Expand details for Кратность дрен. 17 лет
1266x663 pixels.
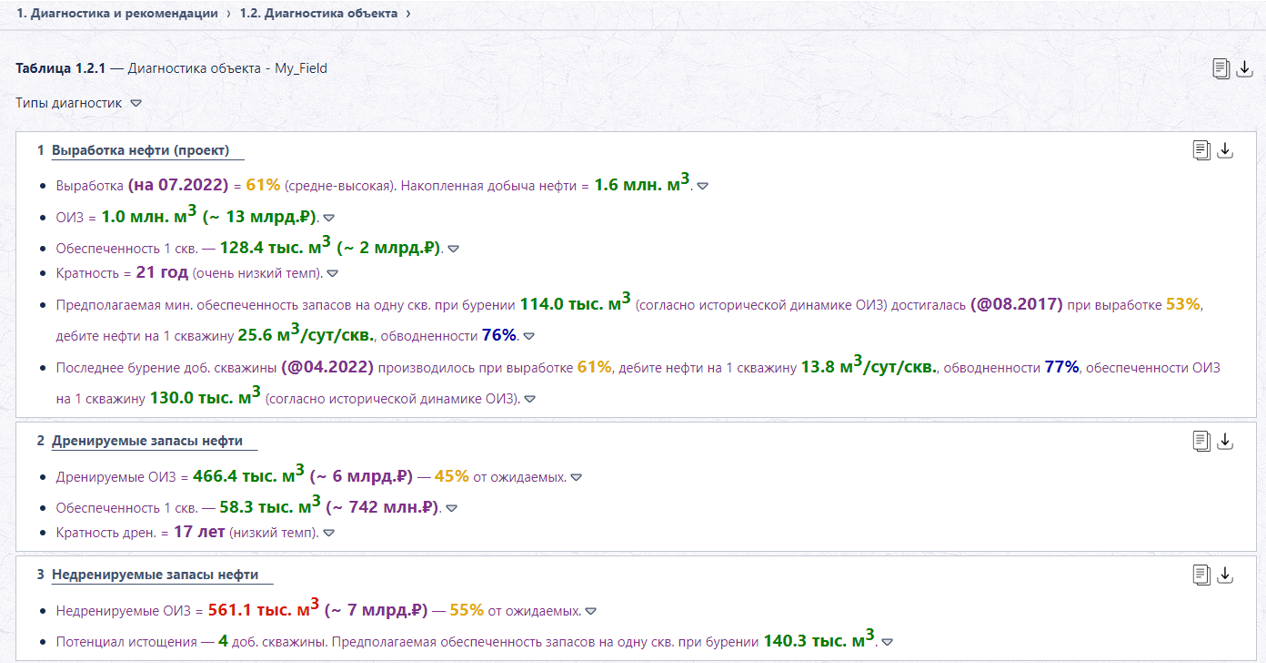coord(329,534)
